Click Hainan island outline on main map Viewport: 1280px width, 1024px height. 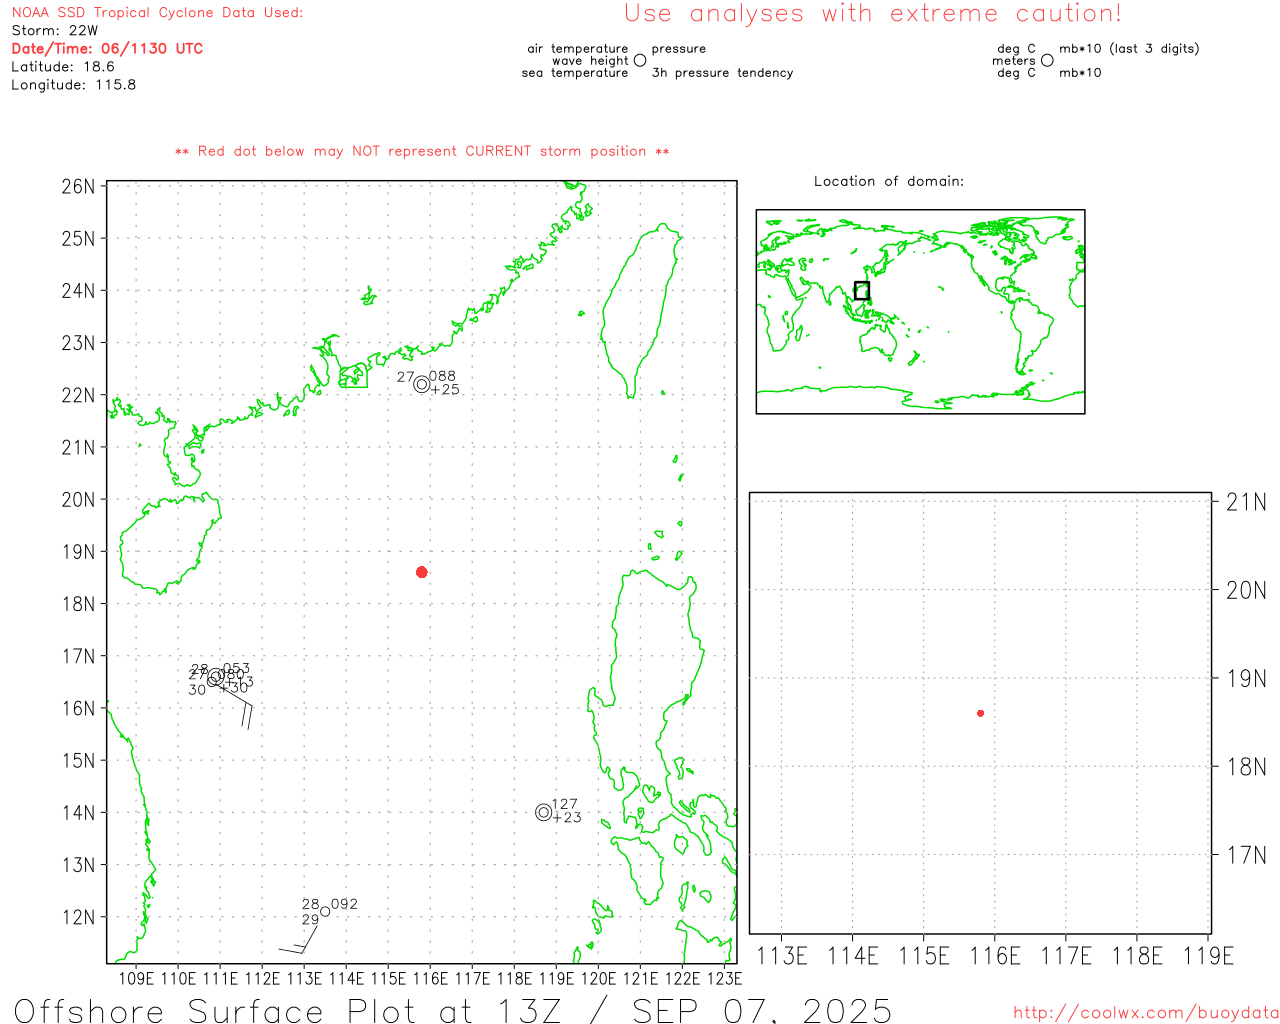(170, 543)
